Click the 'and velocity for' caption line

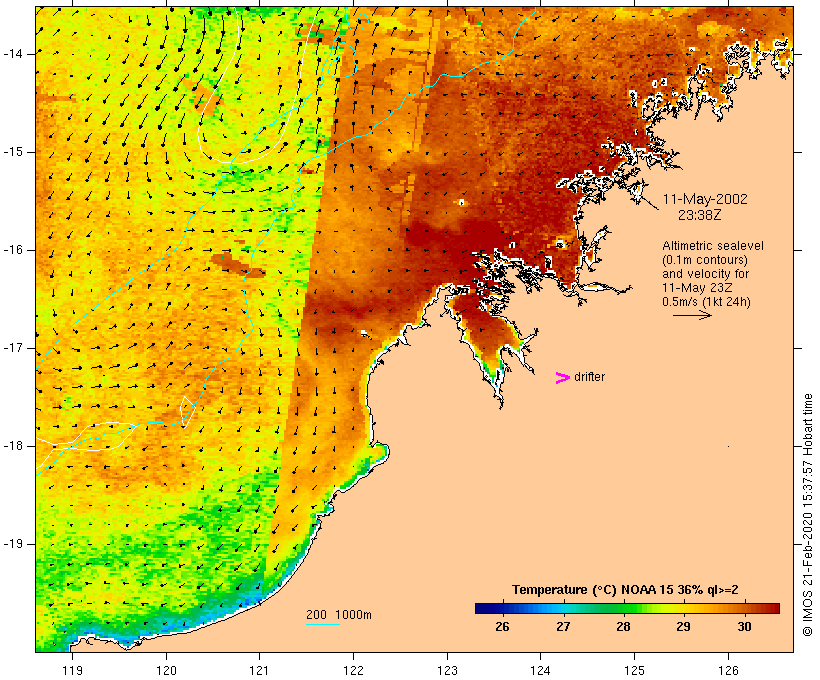[705, 274]
